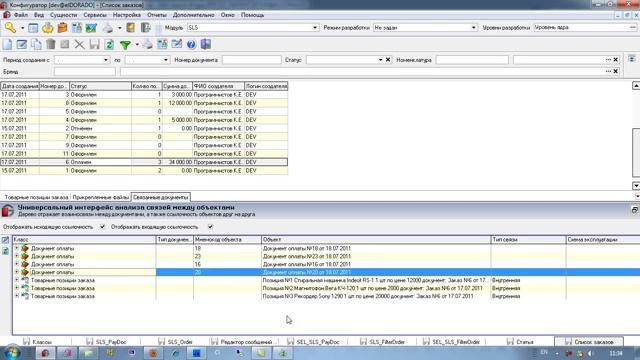640x360 pixels.
Task: Click the orders table scroll-up arrow
Action: pyautogui.click(x=636, y=86)
